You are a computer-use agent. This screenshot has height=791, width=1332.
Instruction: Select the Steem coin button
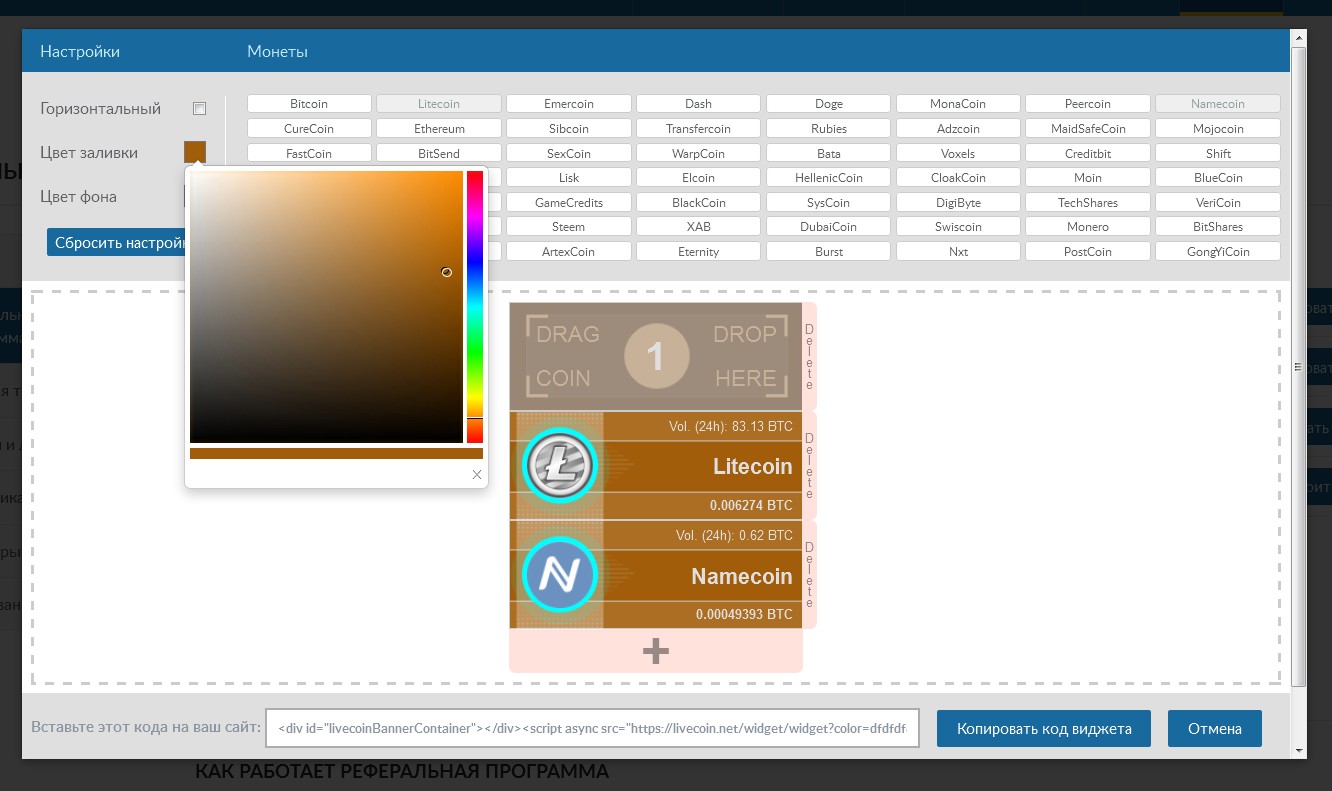[x=569, y=226]
